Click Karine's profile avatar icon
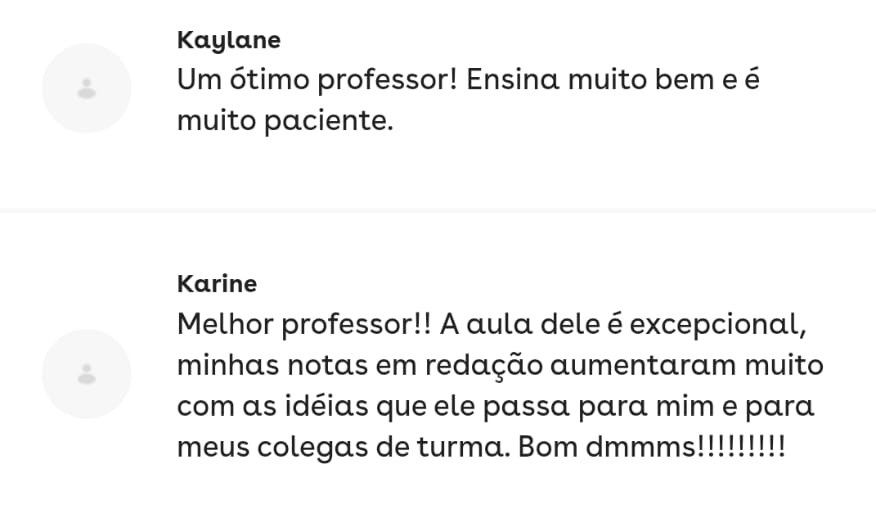 click(86, 374)
